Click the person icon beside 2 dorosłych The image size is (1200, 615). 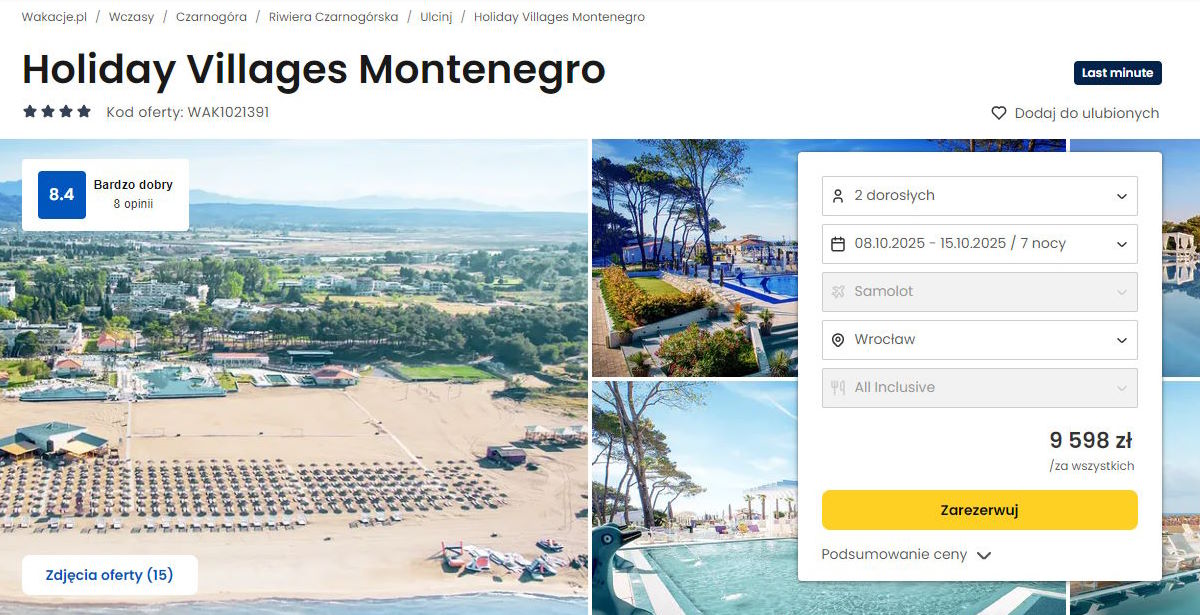pyautogui.click(x=838, y=196)
